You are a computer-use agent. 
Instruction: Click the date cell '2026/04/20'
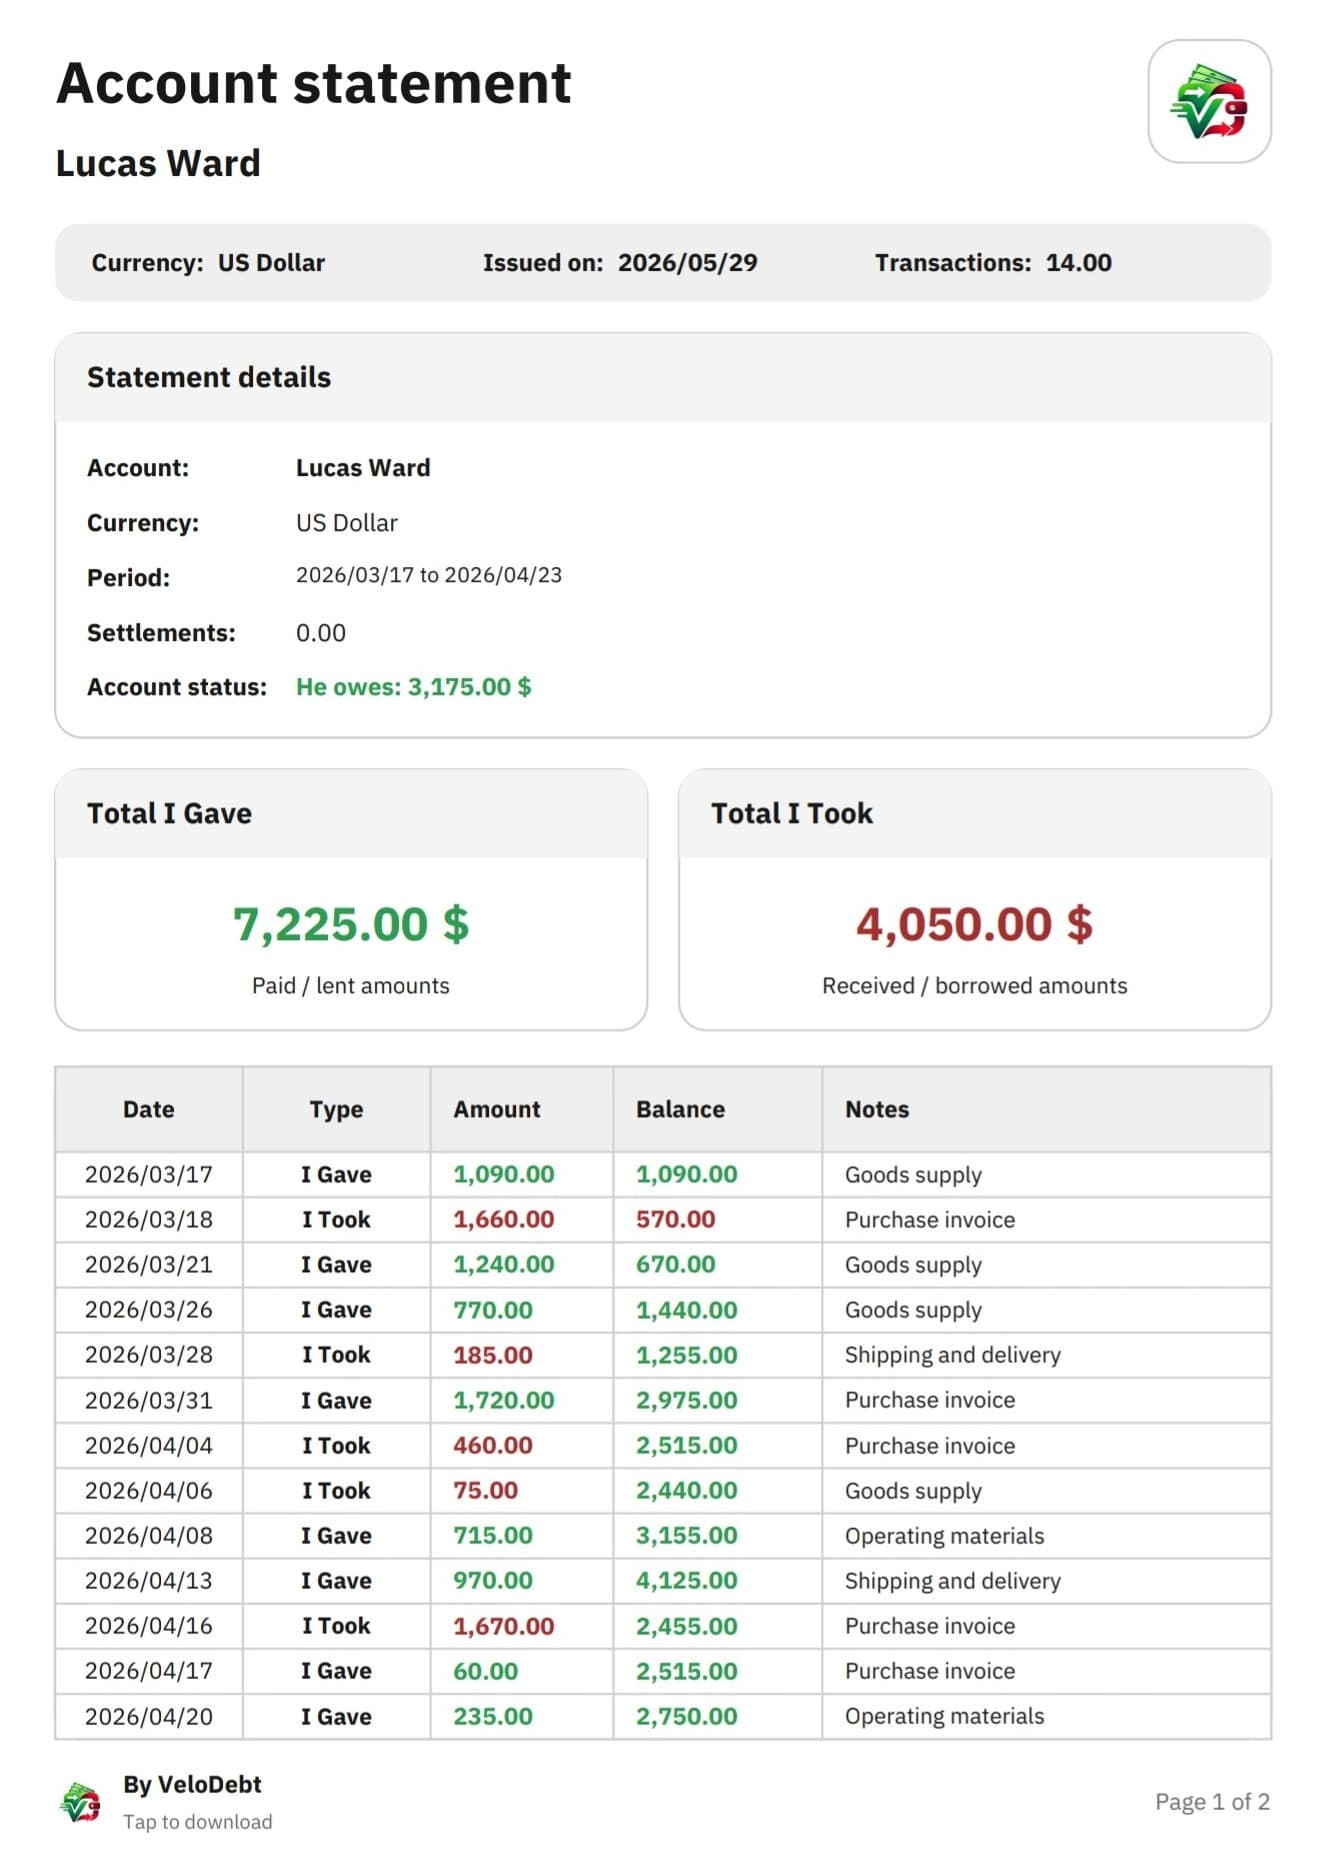[149, 1716]
